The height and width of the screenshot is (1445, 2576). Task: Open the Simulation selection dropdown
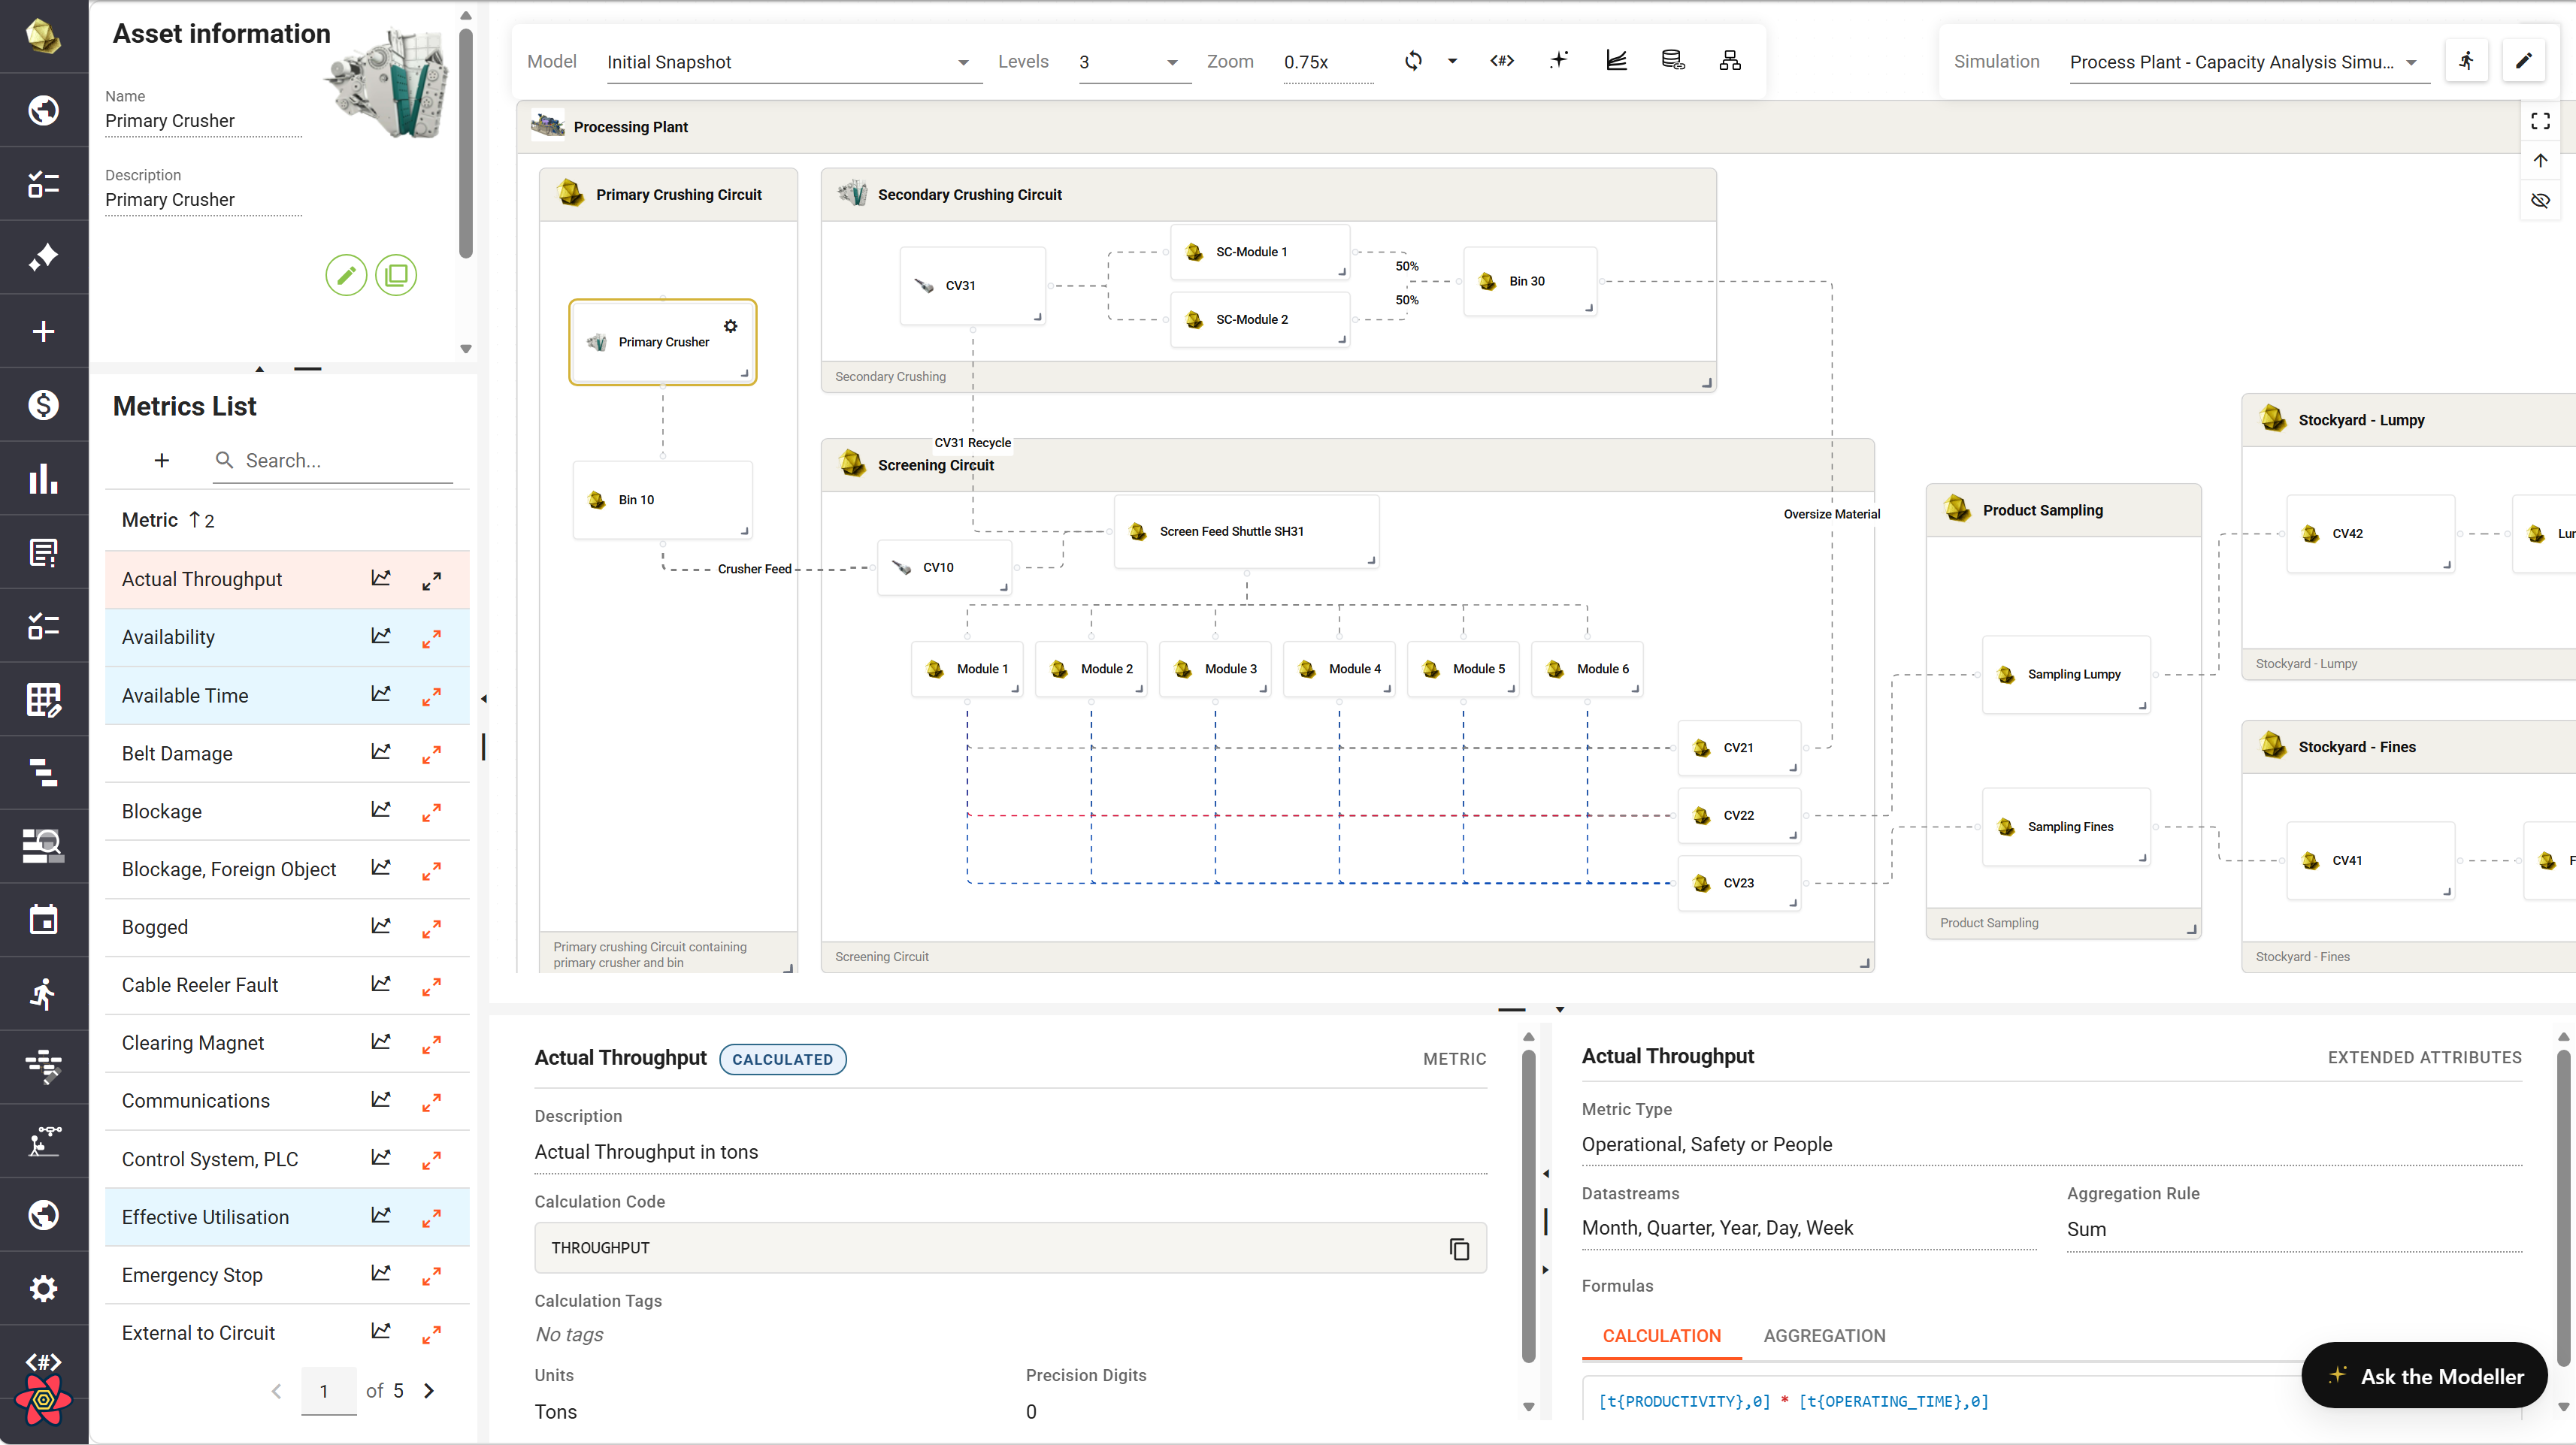tap(2249, 62)
